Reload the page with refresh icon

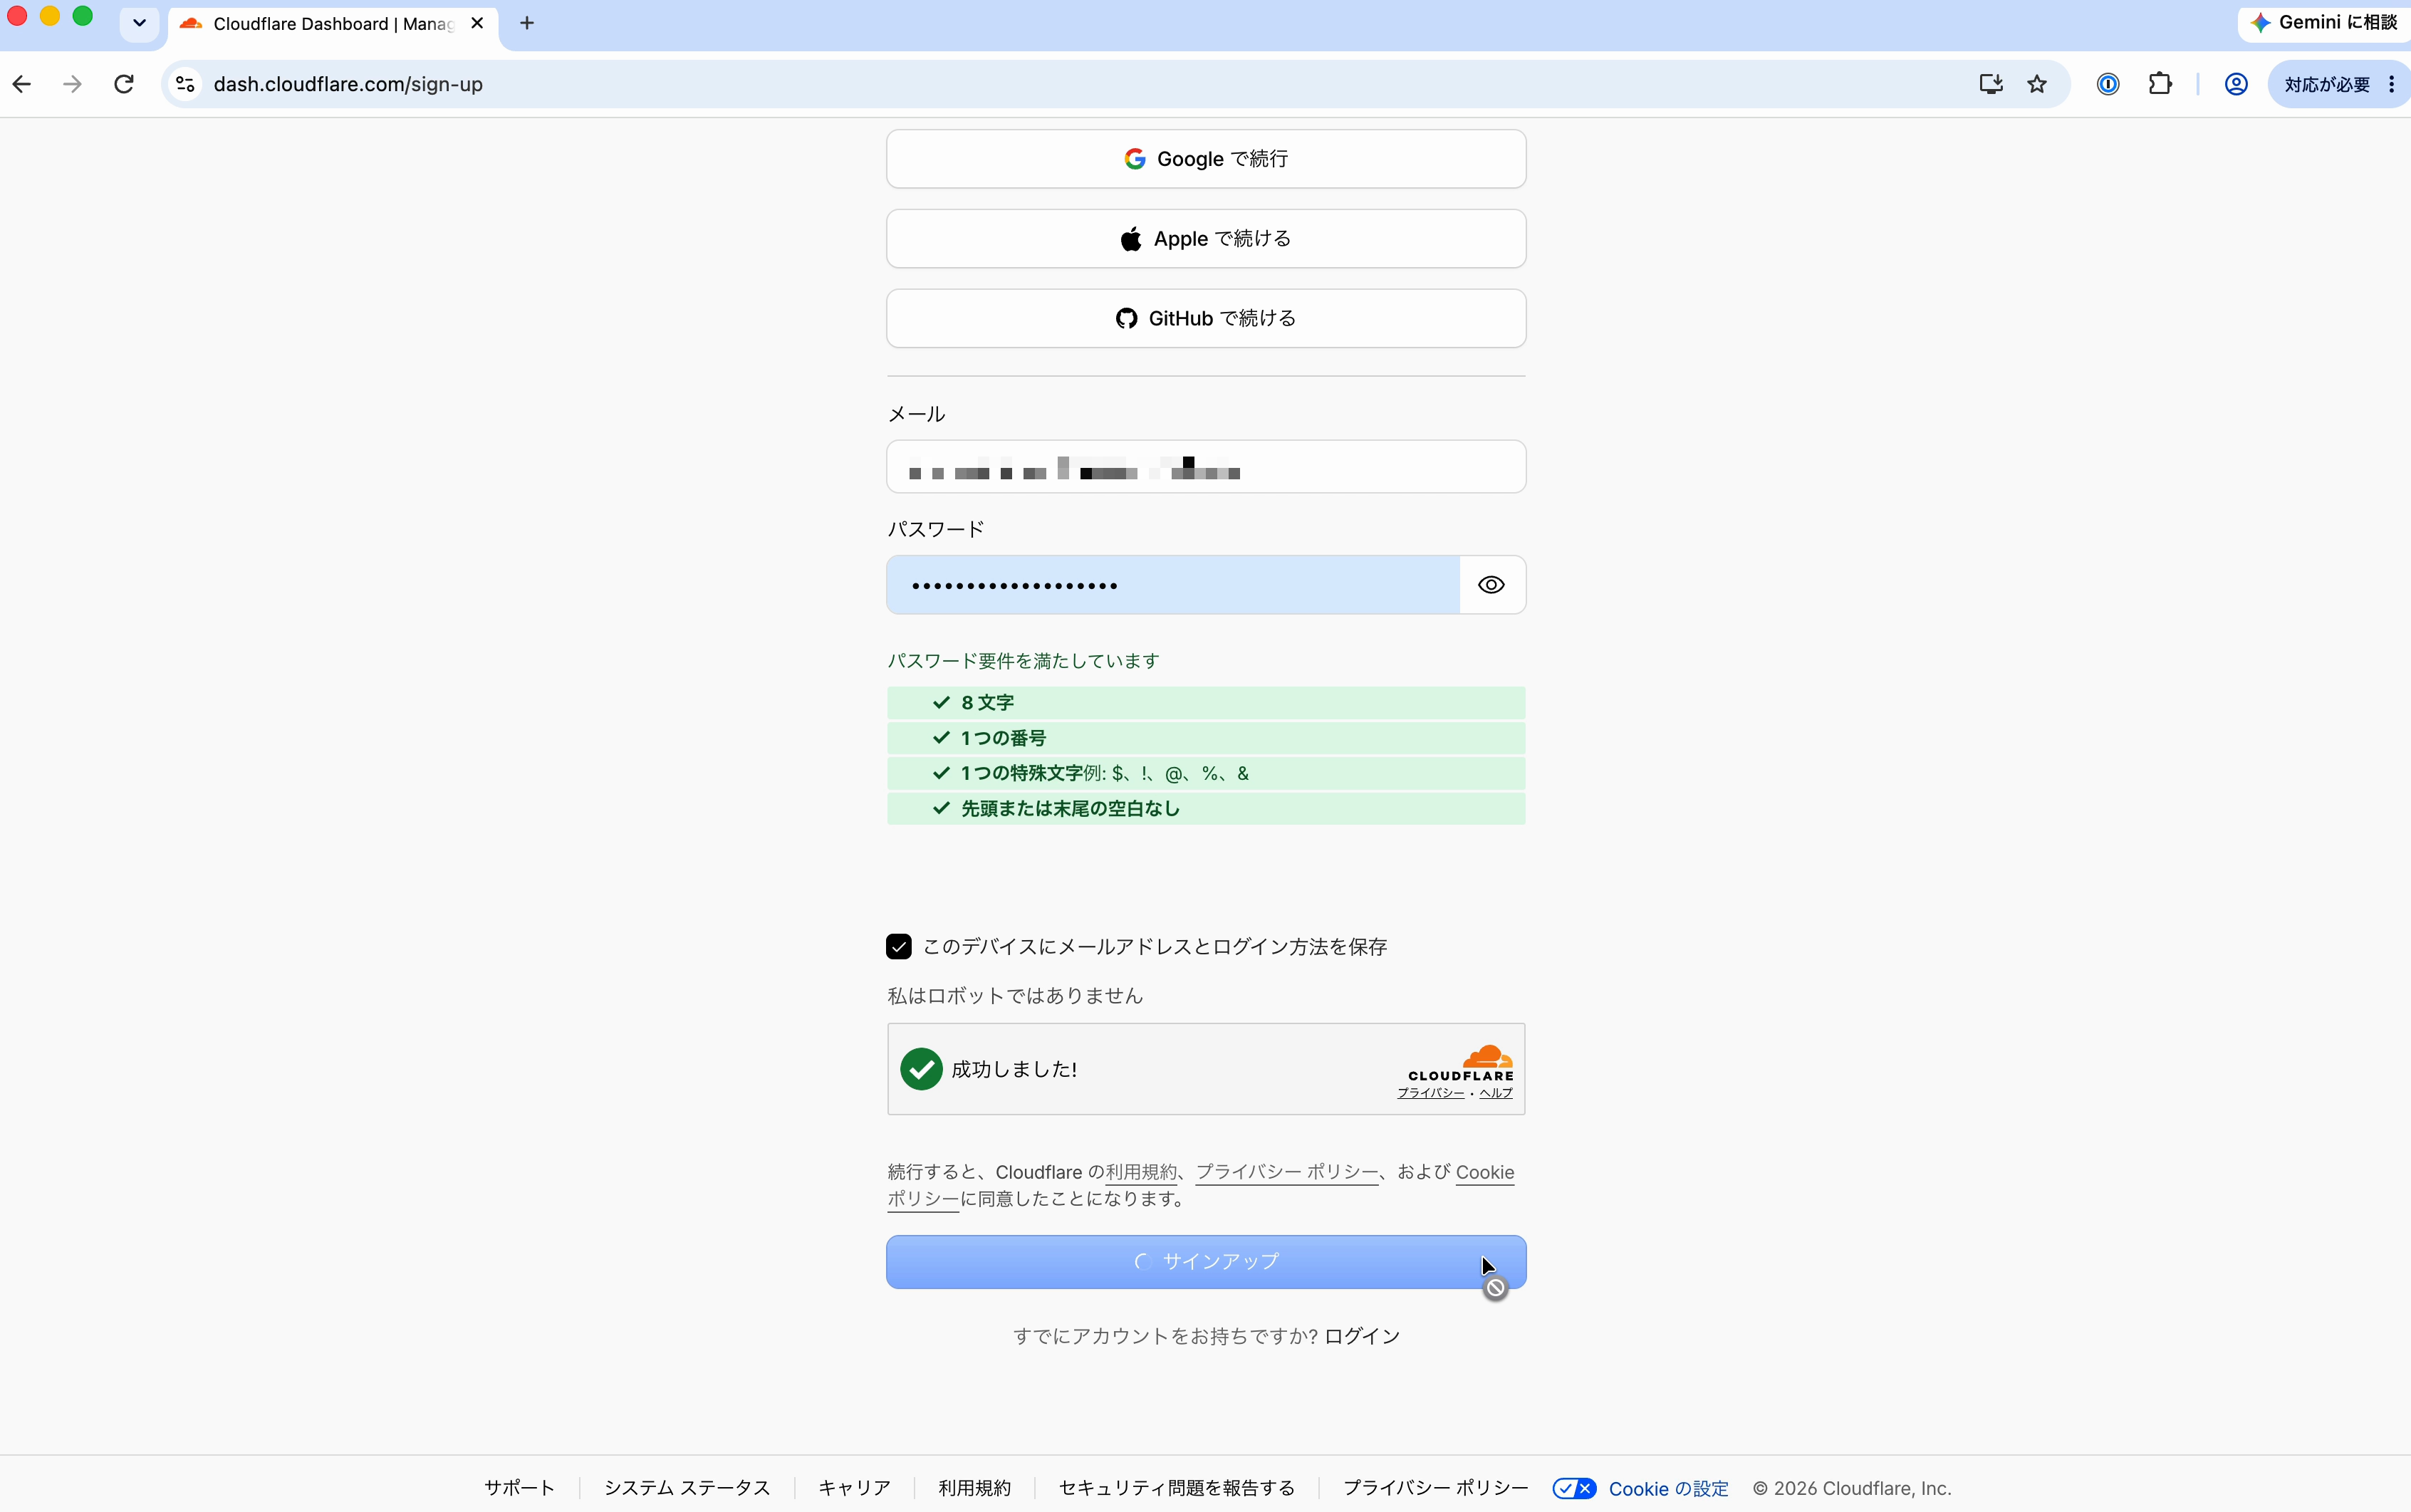point(124,84)
